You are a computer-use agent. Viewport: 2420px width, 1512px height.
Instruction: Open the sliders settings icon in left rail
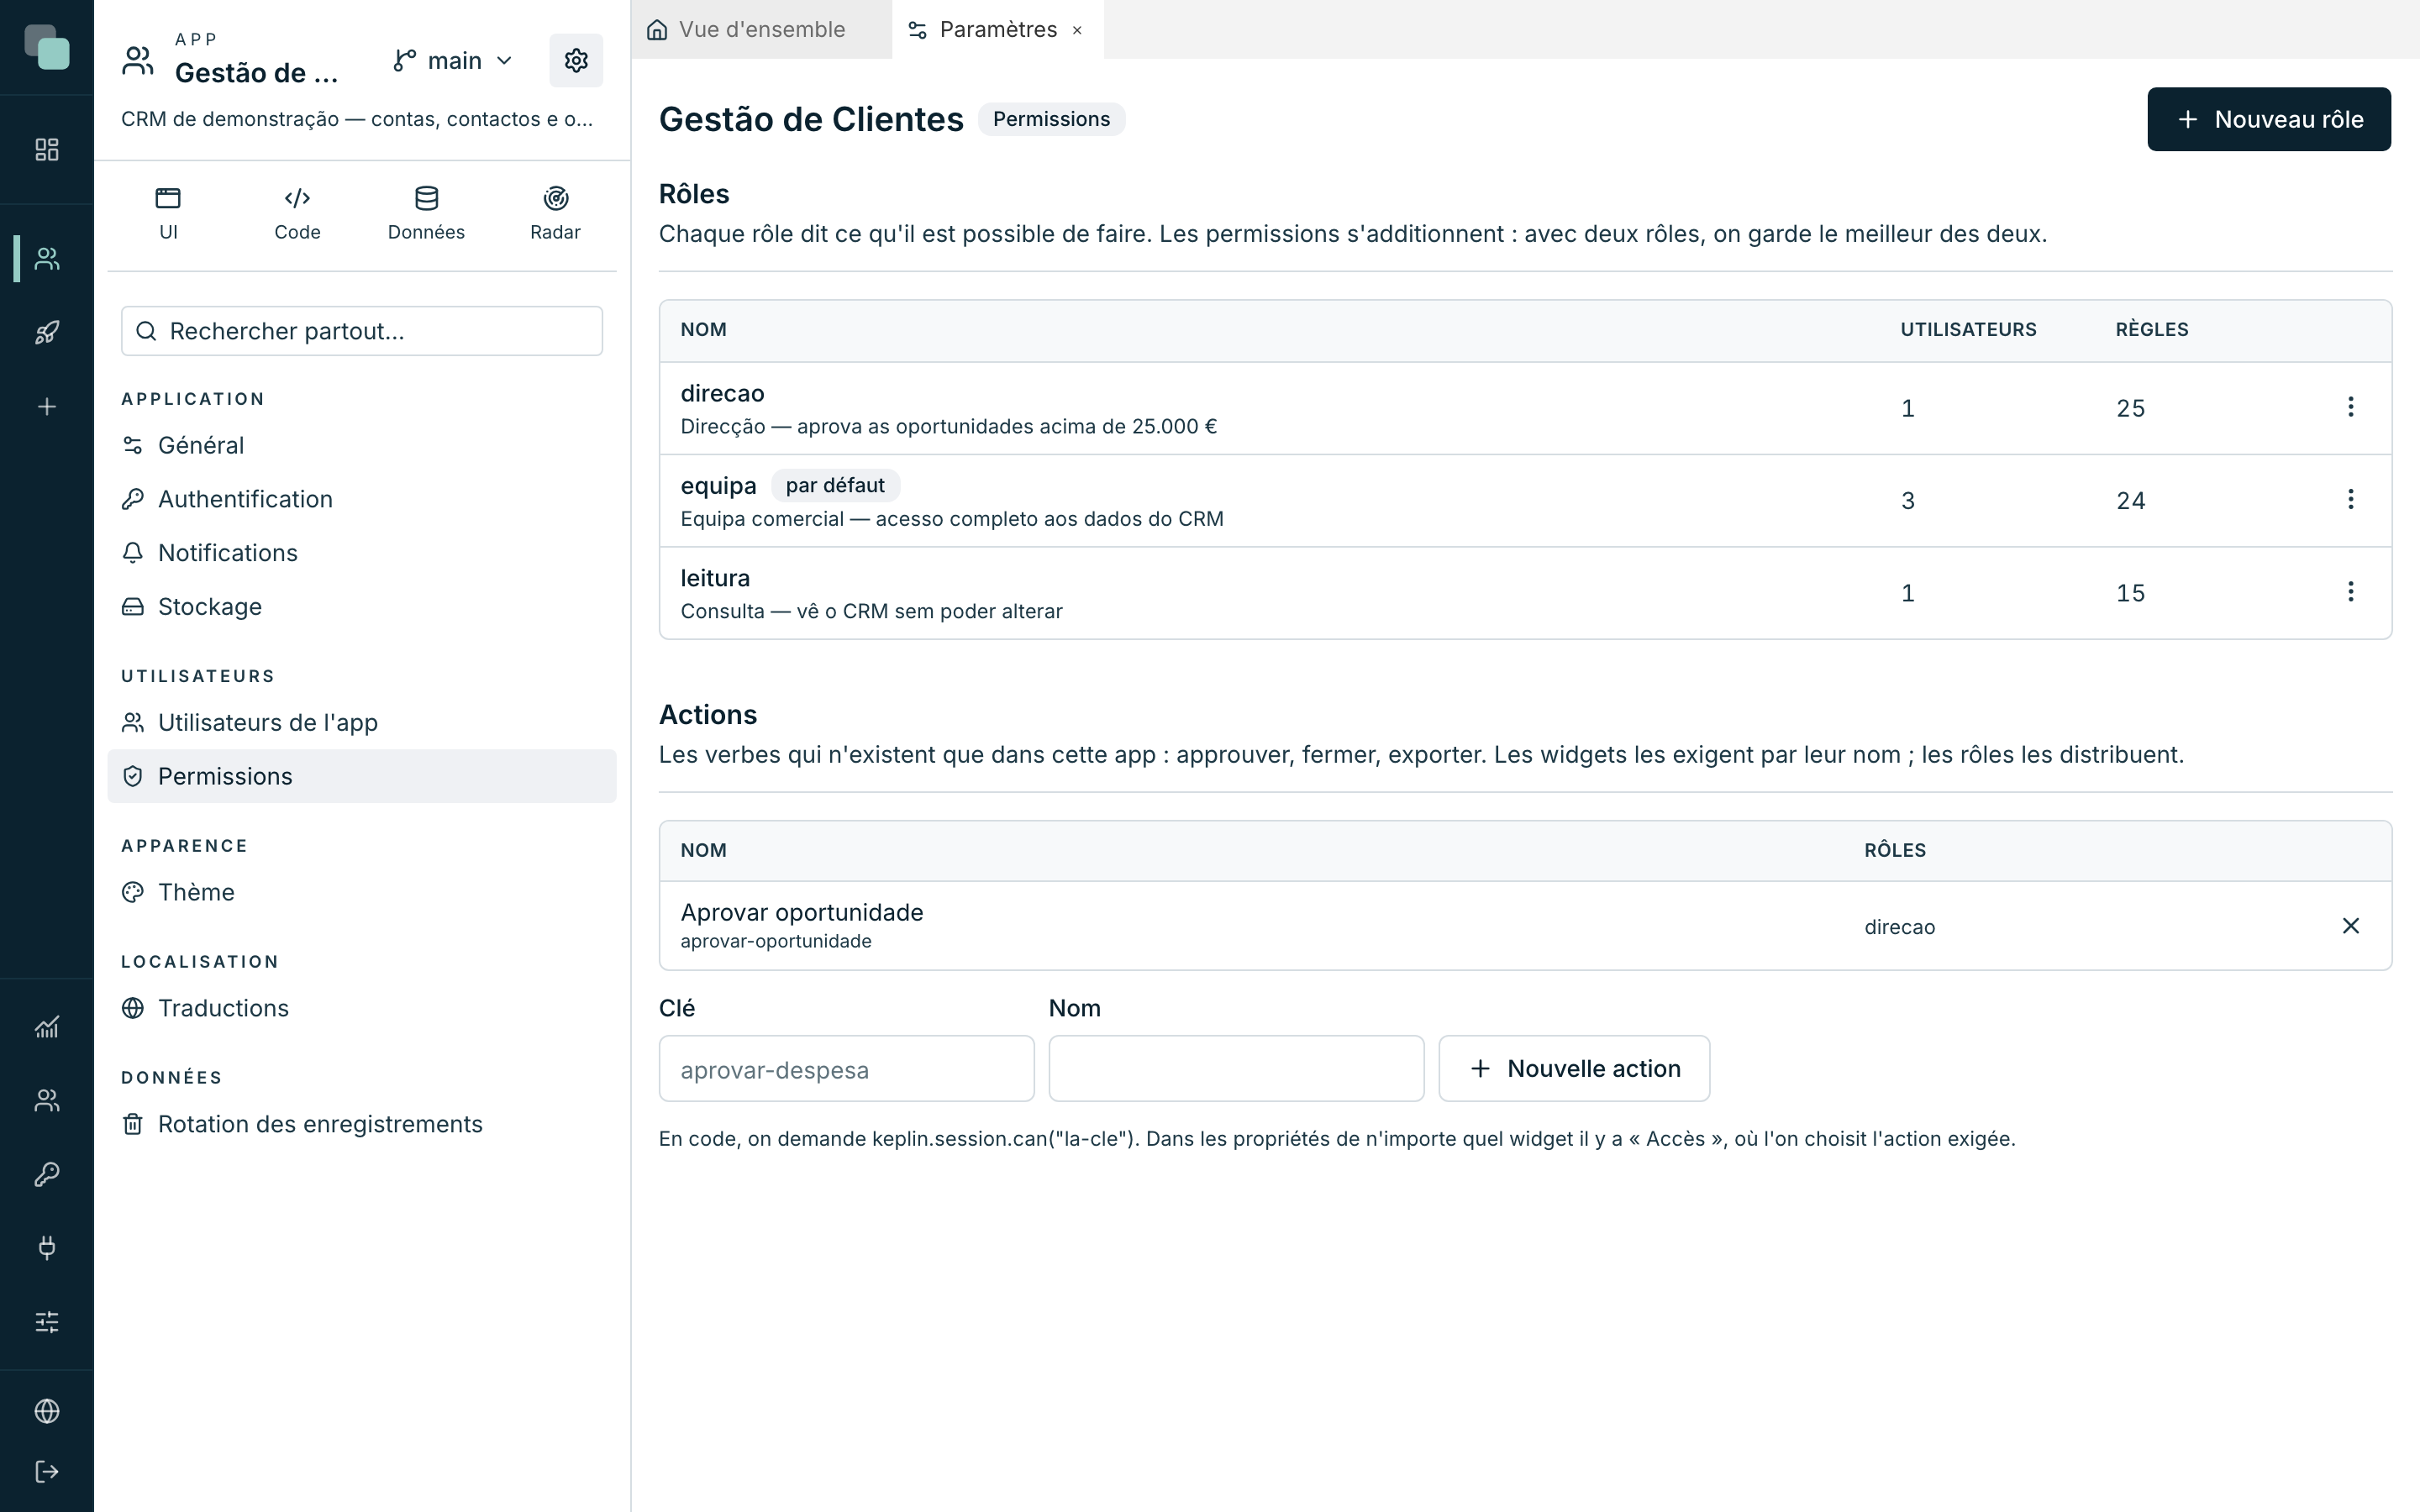(x=47, y=1322)
